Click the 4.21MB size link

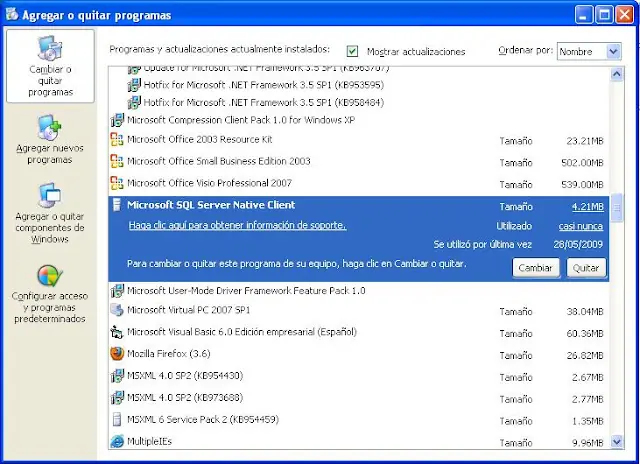coord(588,206)
